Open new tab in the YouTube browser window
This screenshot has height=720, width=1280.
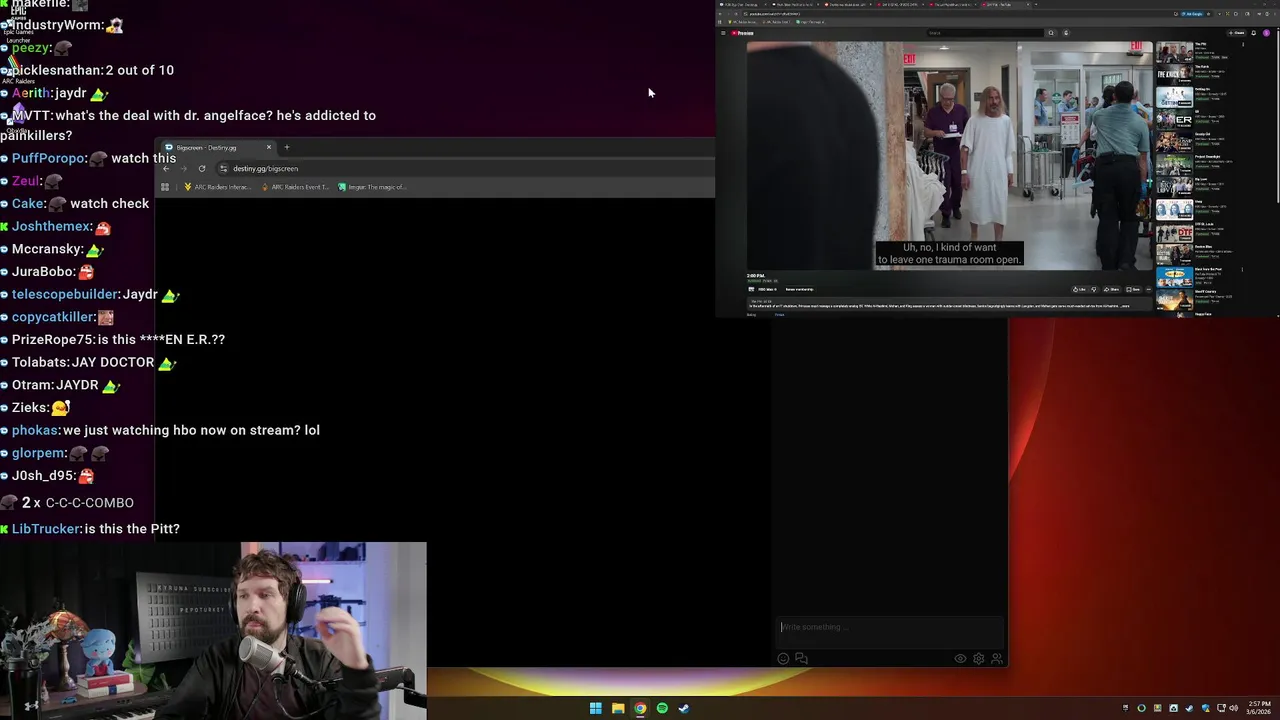pos(1036,4)
